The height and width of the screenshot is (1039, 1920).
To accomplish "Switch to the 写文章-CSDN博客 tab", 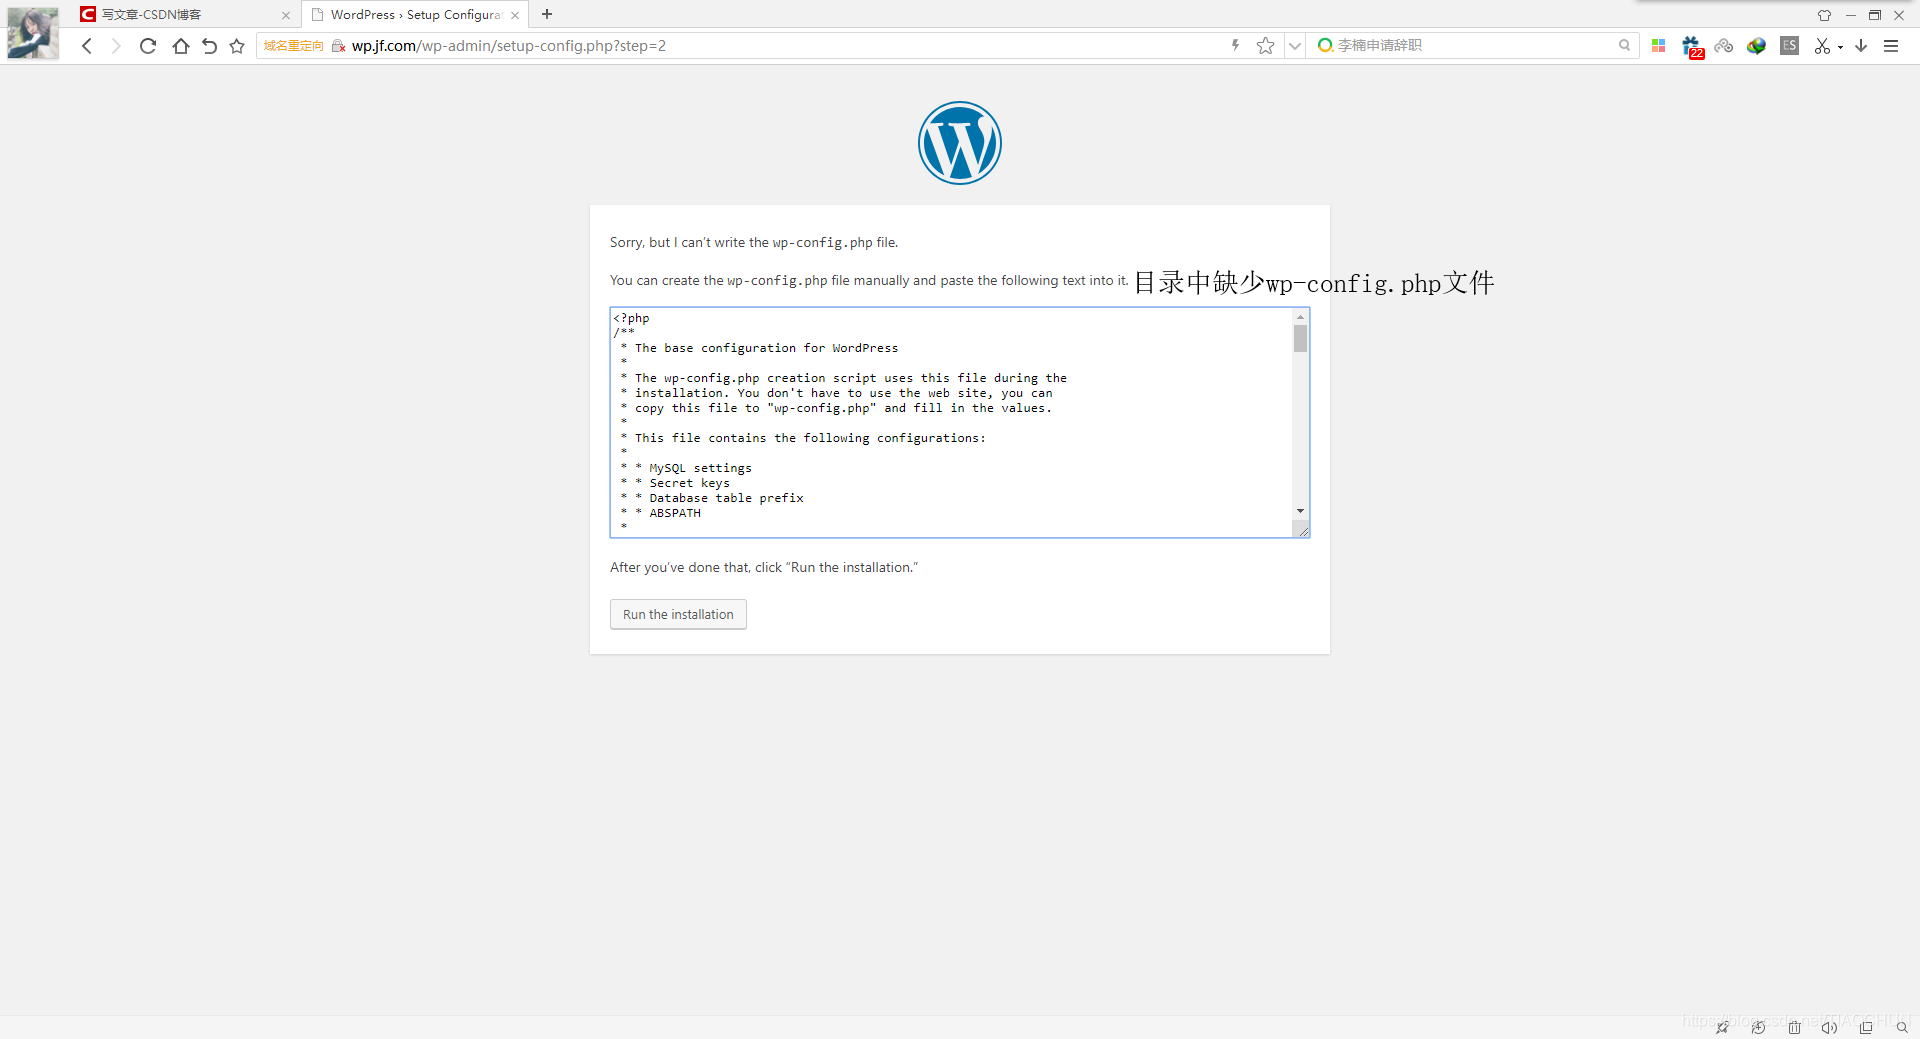I will point(185,15).
